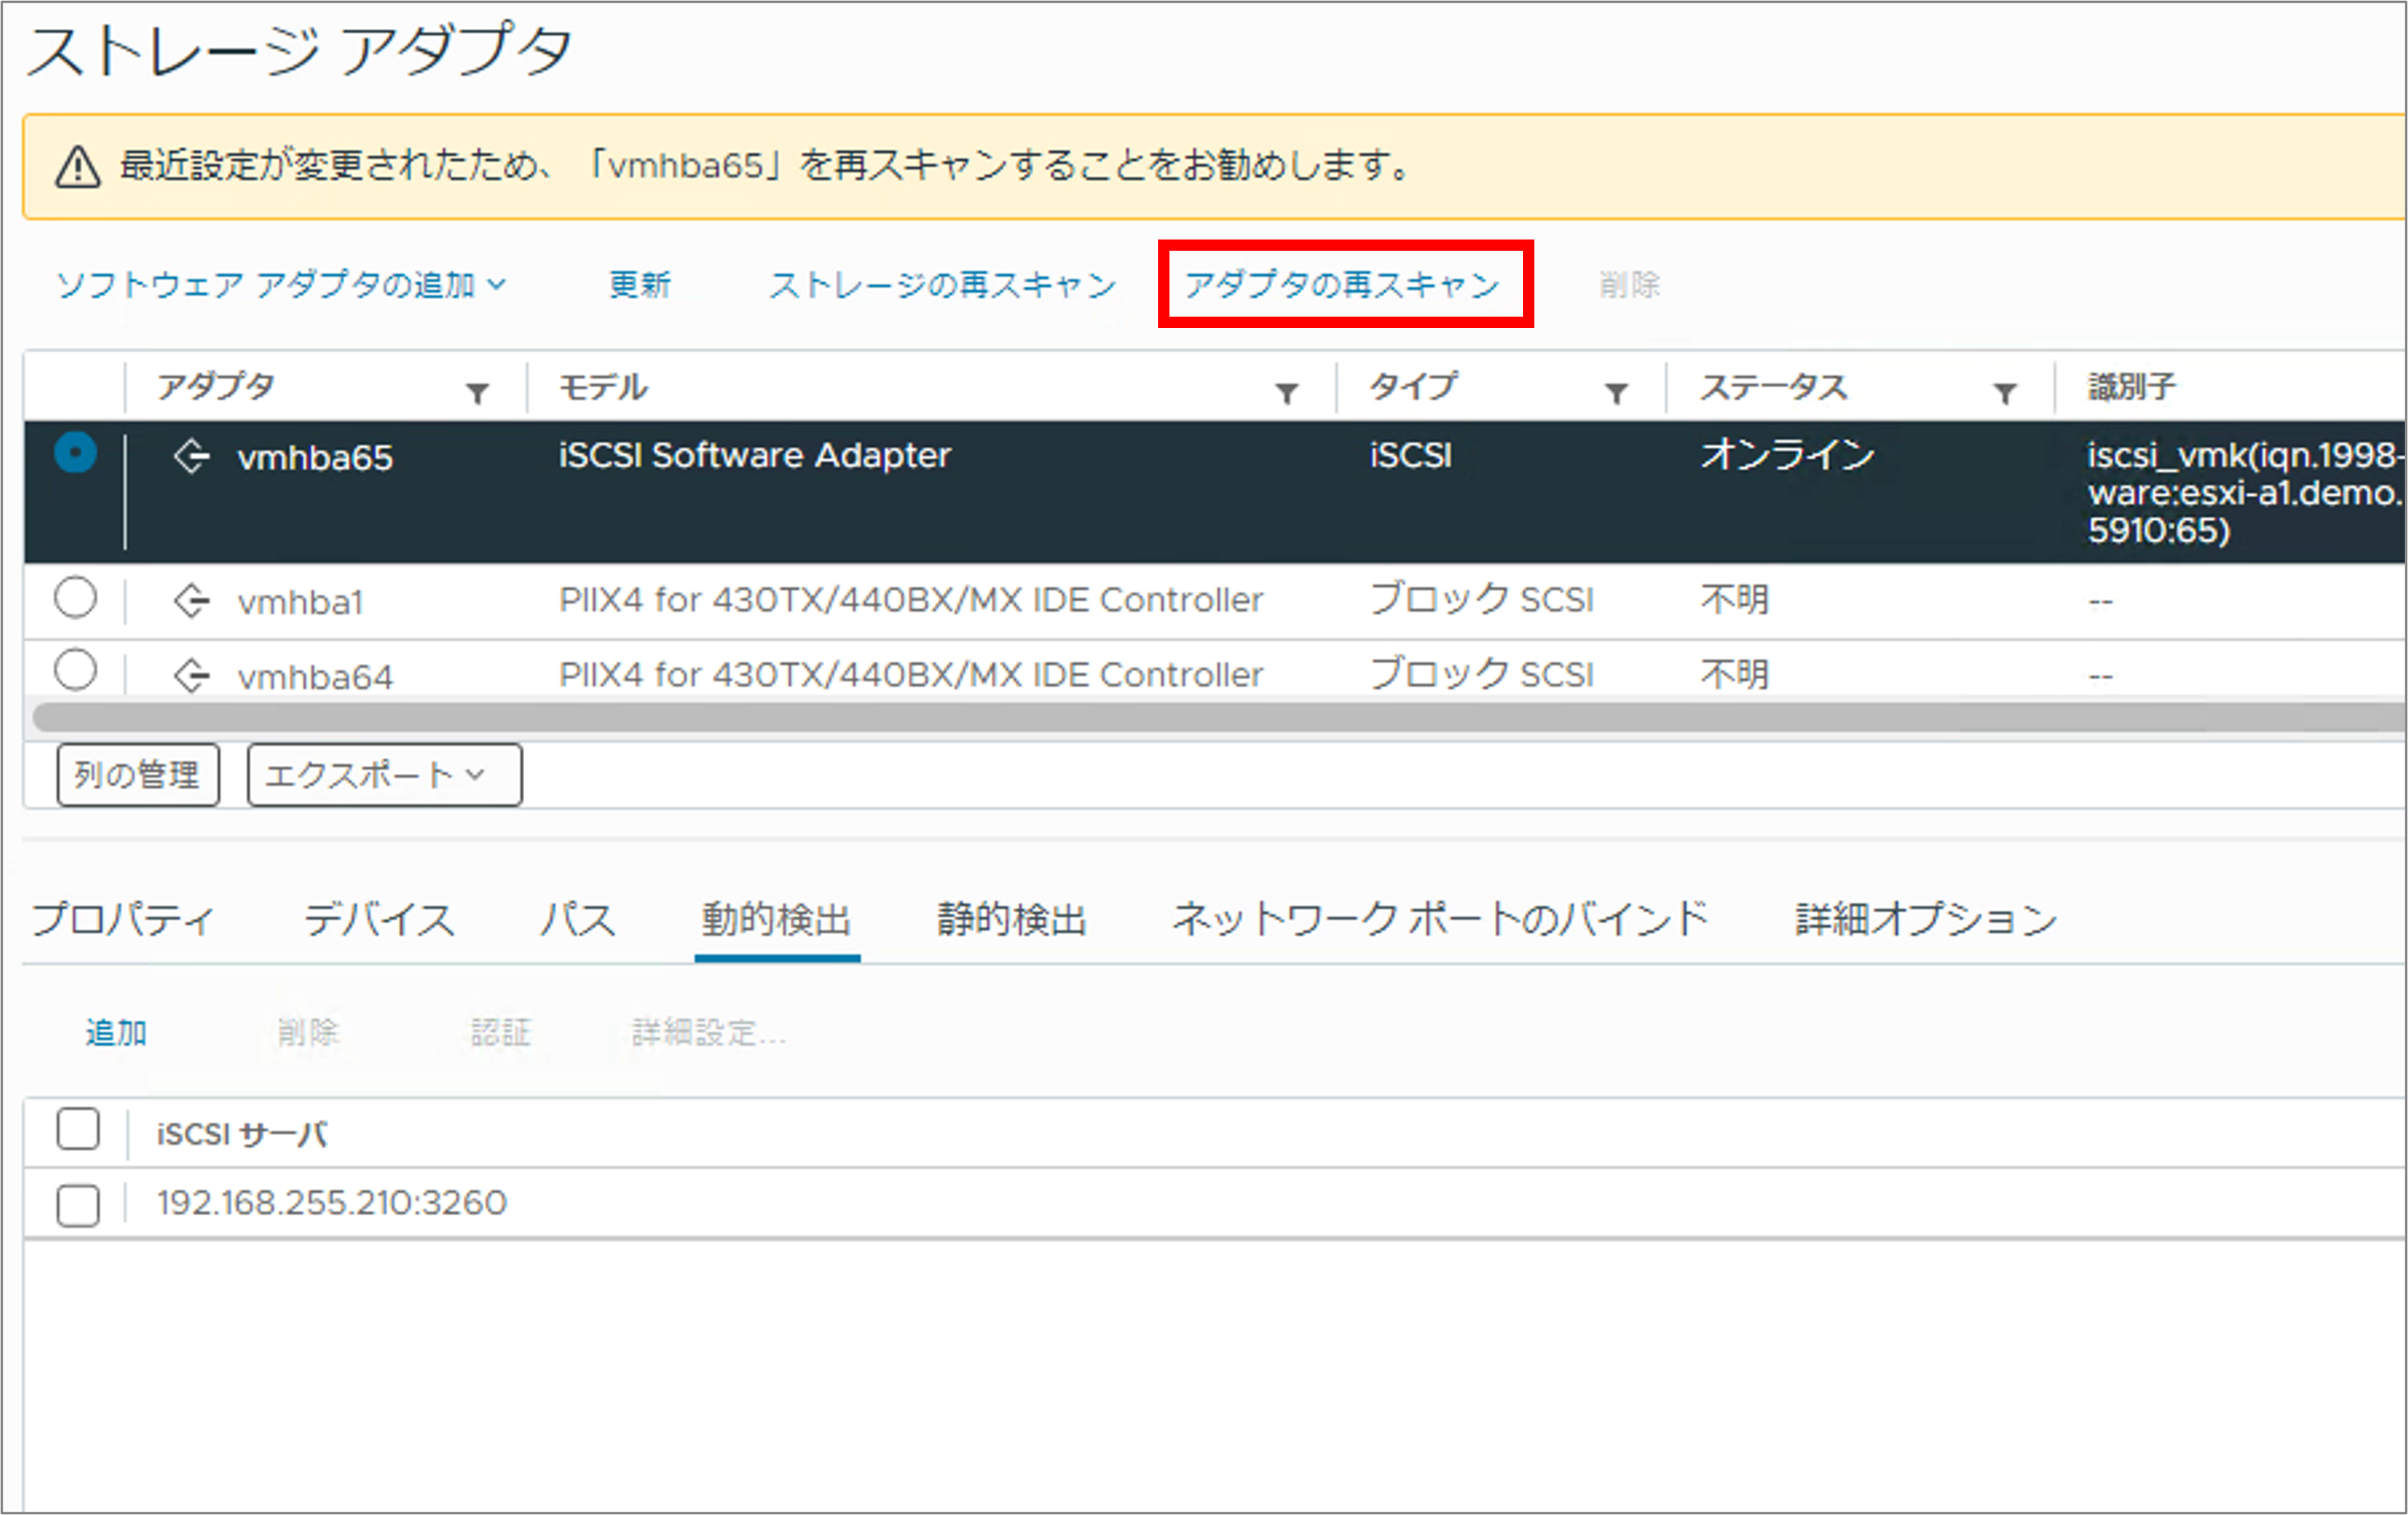
Task: Click the iscsi_vmk identifier cell of vmhba65
Action: (x=2244, y=493)
